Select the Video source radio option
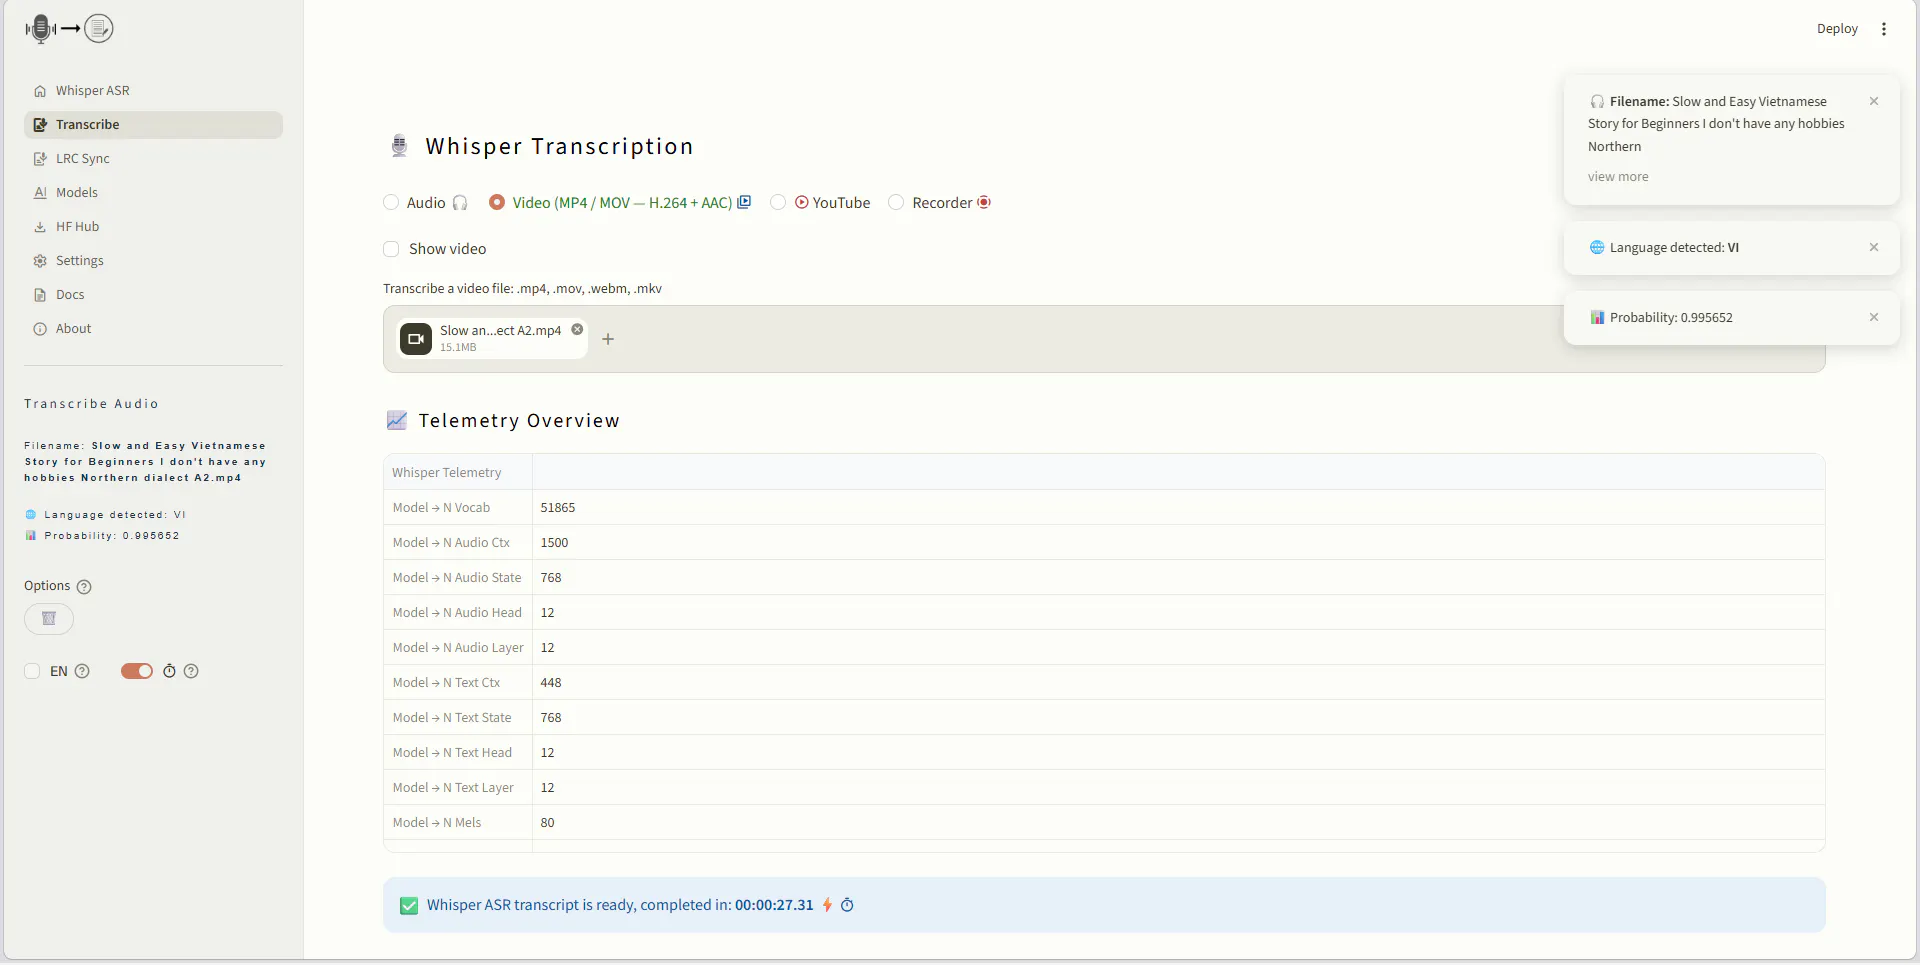Viewport: 1920px width, 965px height. point(496,203)
